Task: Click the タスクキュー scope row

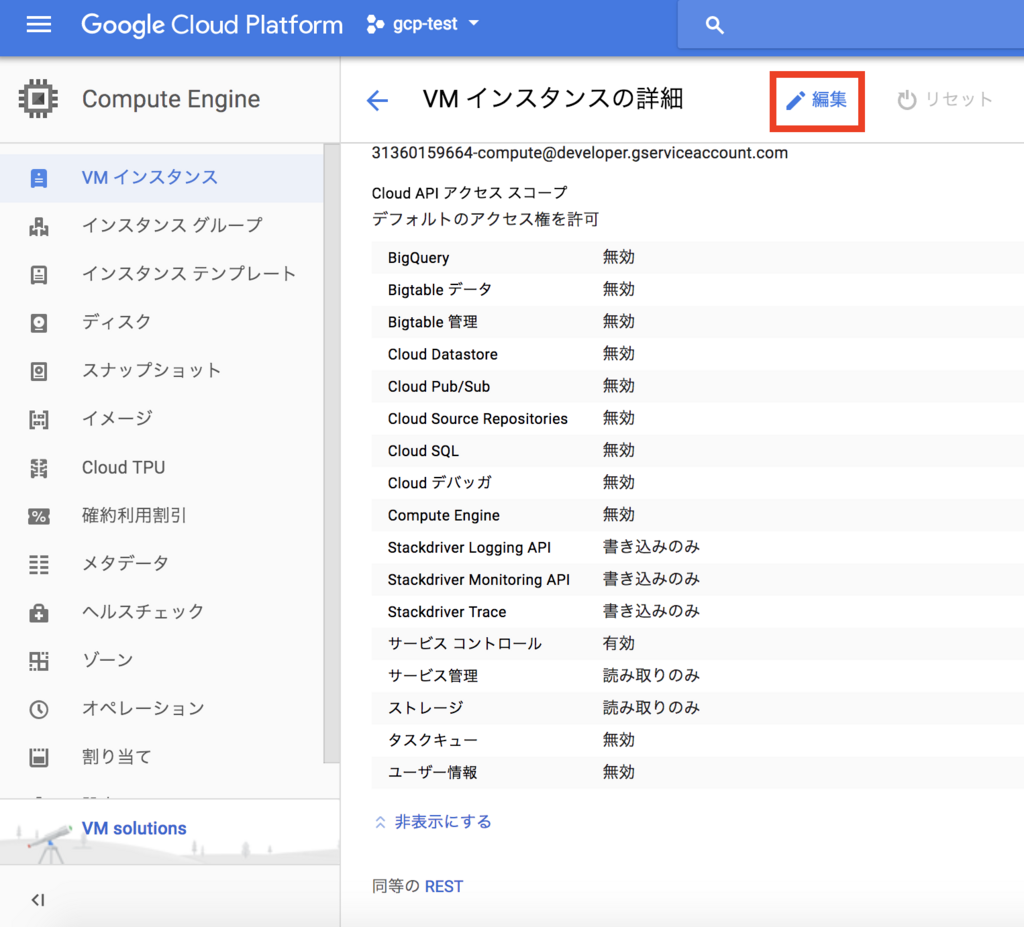Action: point(697,740)
